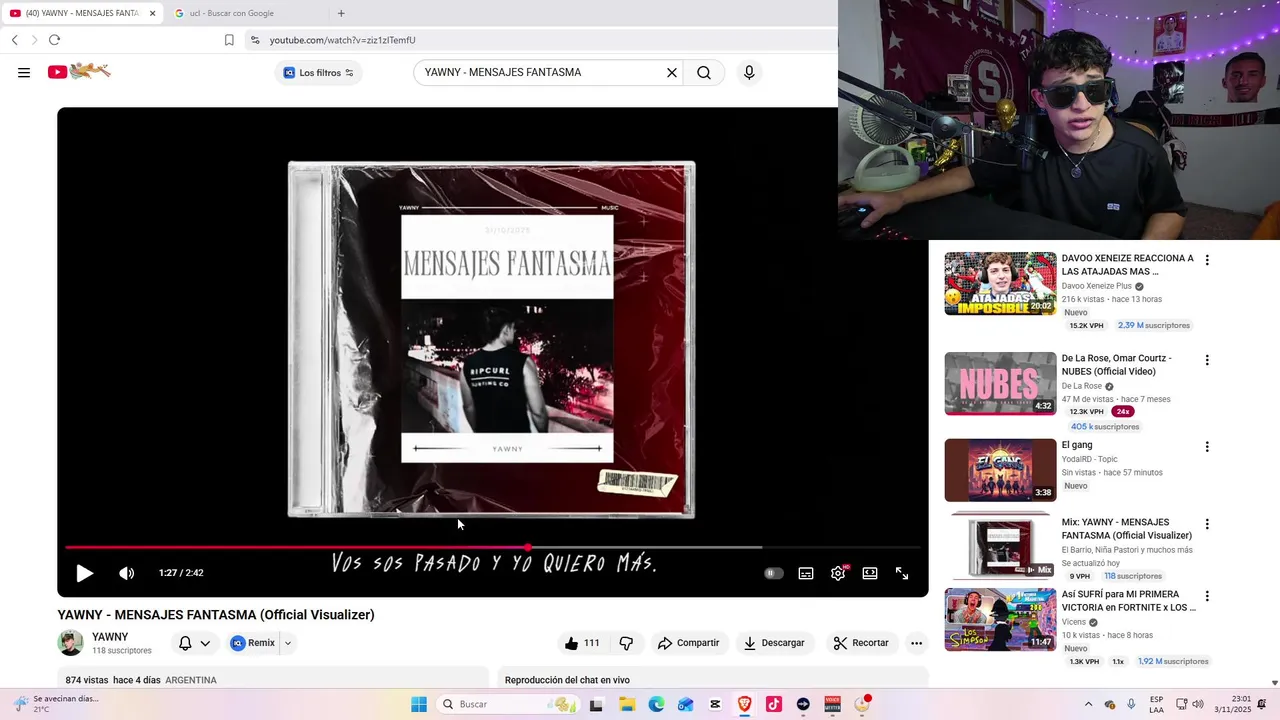The image size is (1280, 720).
Task: Open the YouTube hamburger guide menu
Action: [x=24, y=72]
